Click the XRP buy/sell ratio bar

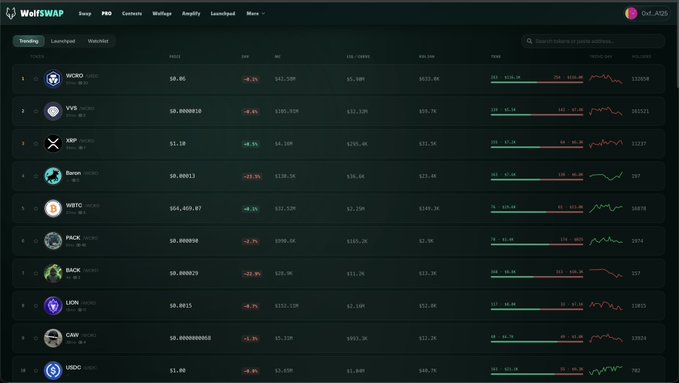coord(537,147)
